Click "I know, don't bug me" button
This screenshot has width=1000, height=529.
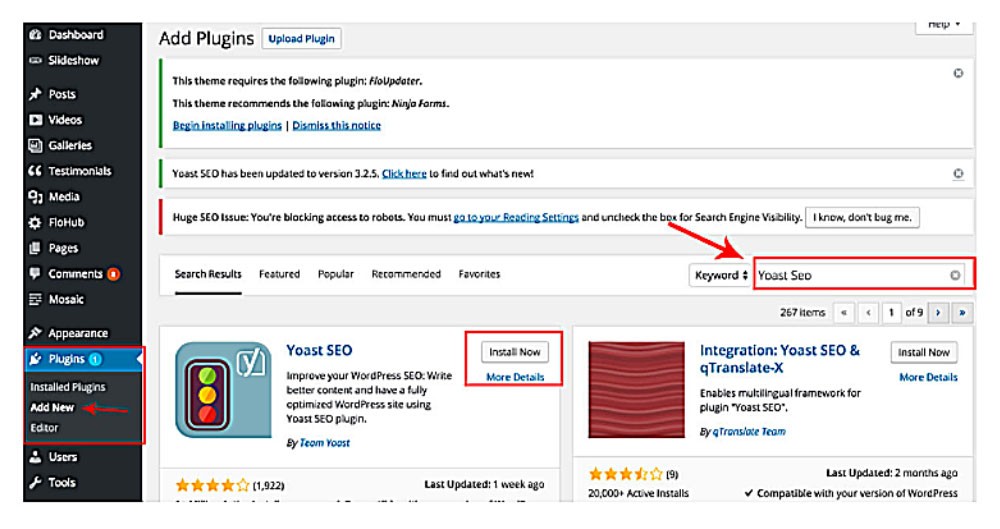[x=862, y=218]
